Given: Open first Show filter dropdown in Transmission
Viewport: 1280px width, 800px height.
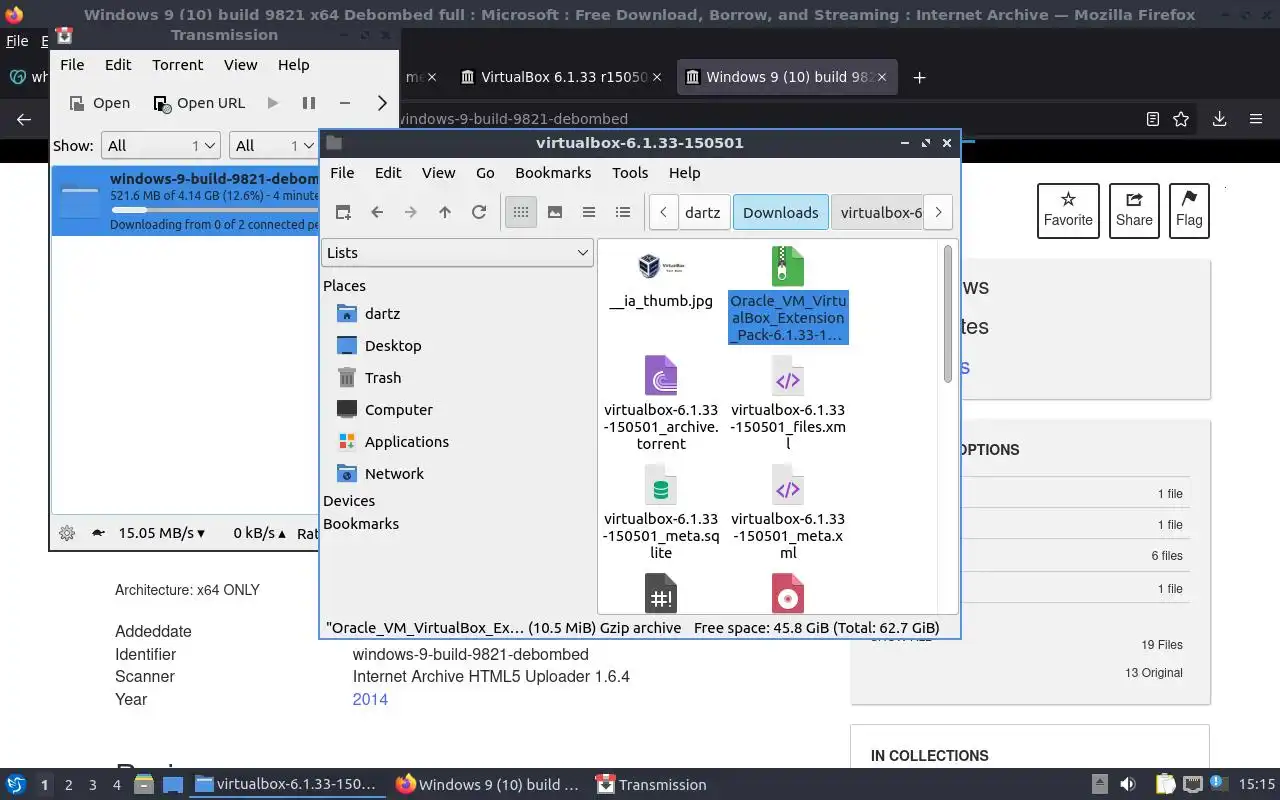Looking at the screenshot, I should coord(160,146).
